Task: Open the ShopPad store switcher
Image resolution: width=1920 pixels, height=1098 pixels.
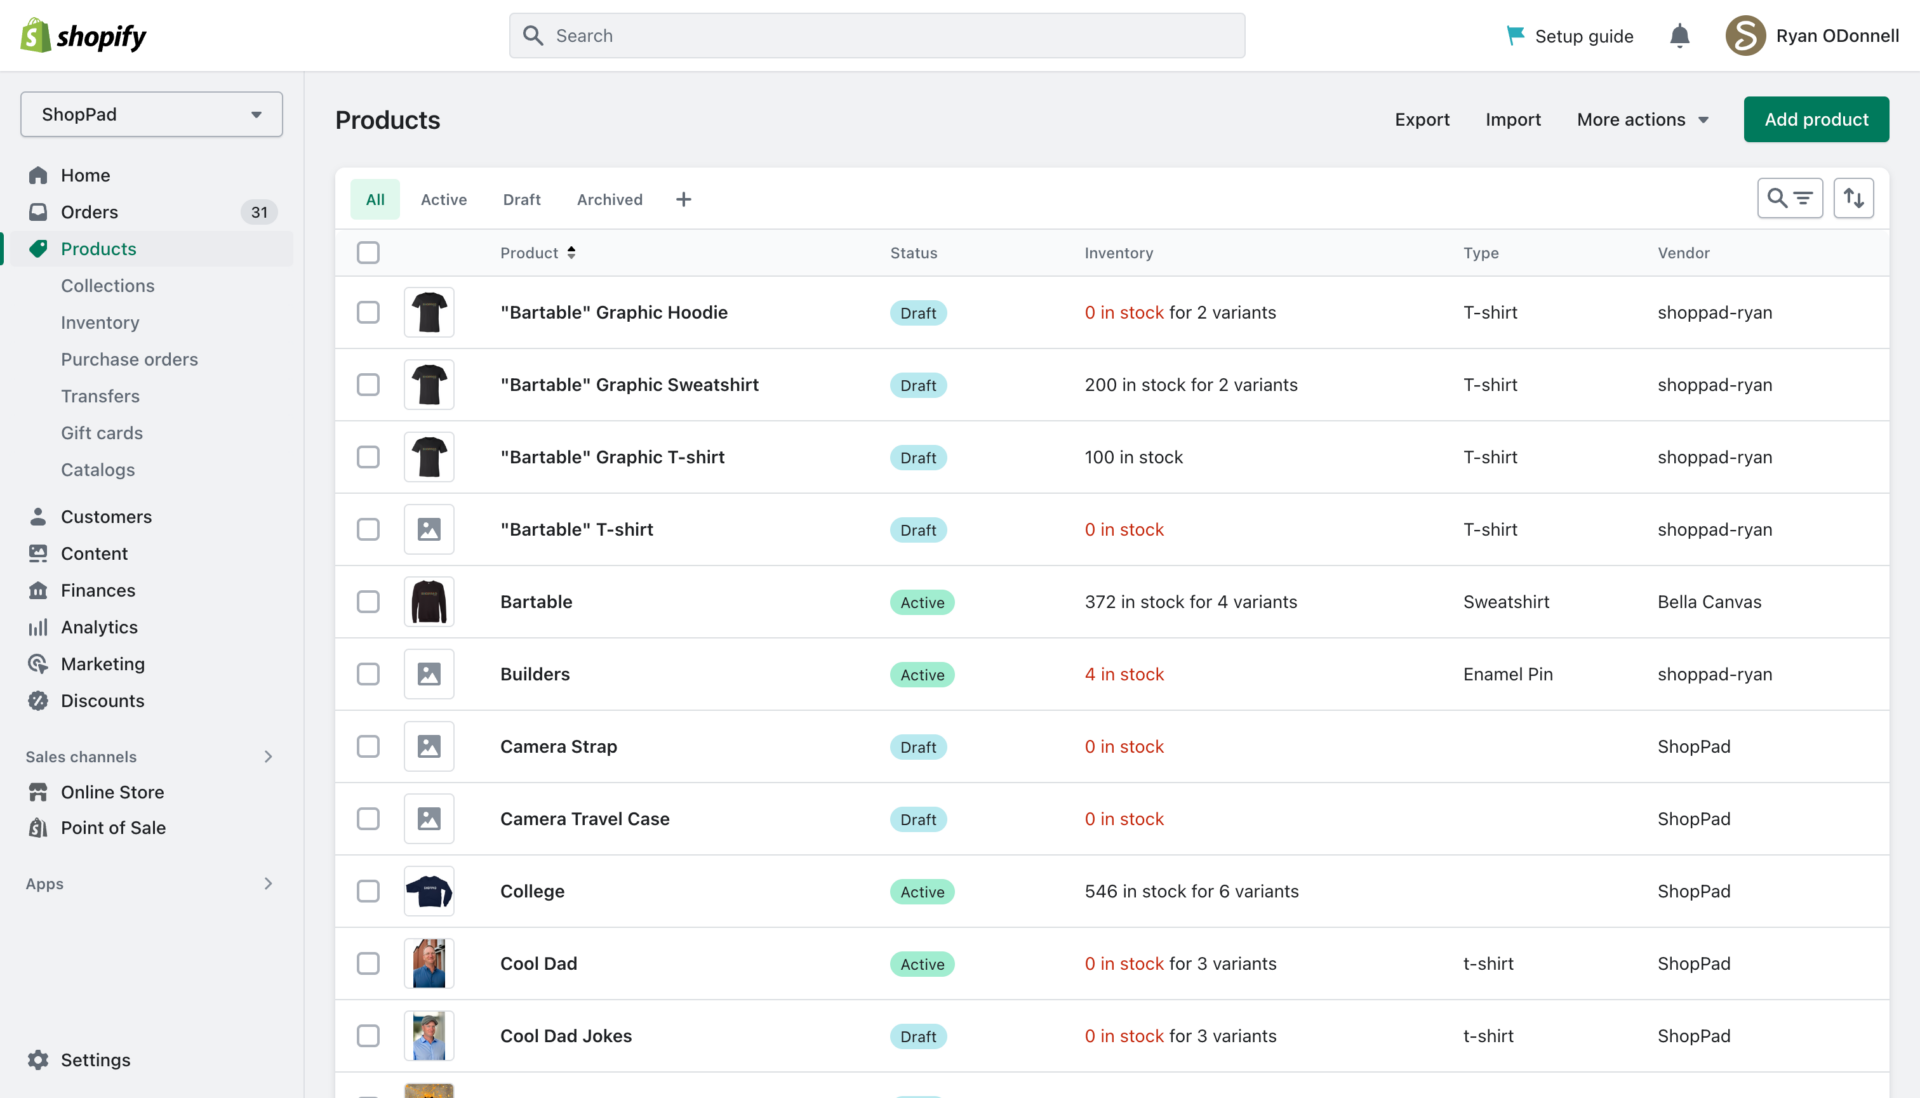Action: point(151,114)
